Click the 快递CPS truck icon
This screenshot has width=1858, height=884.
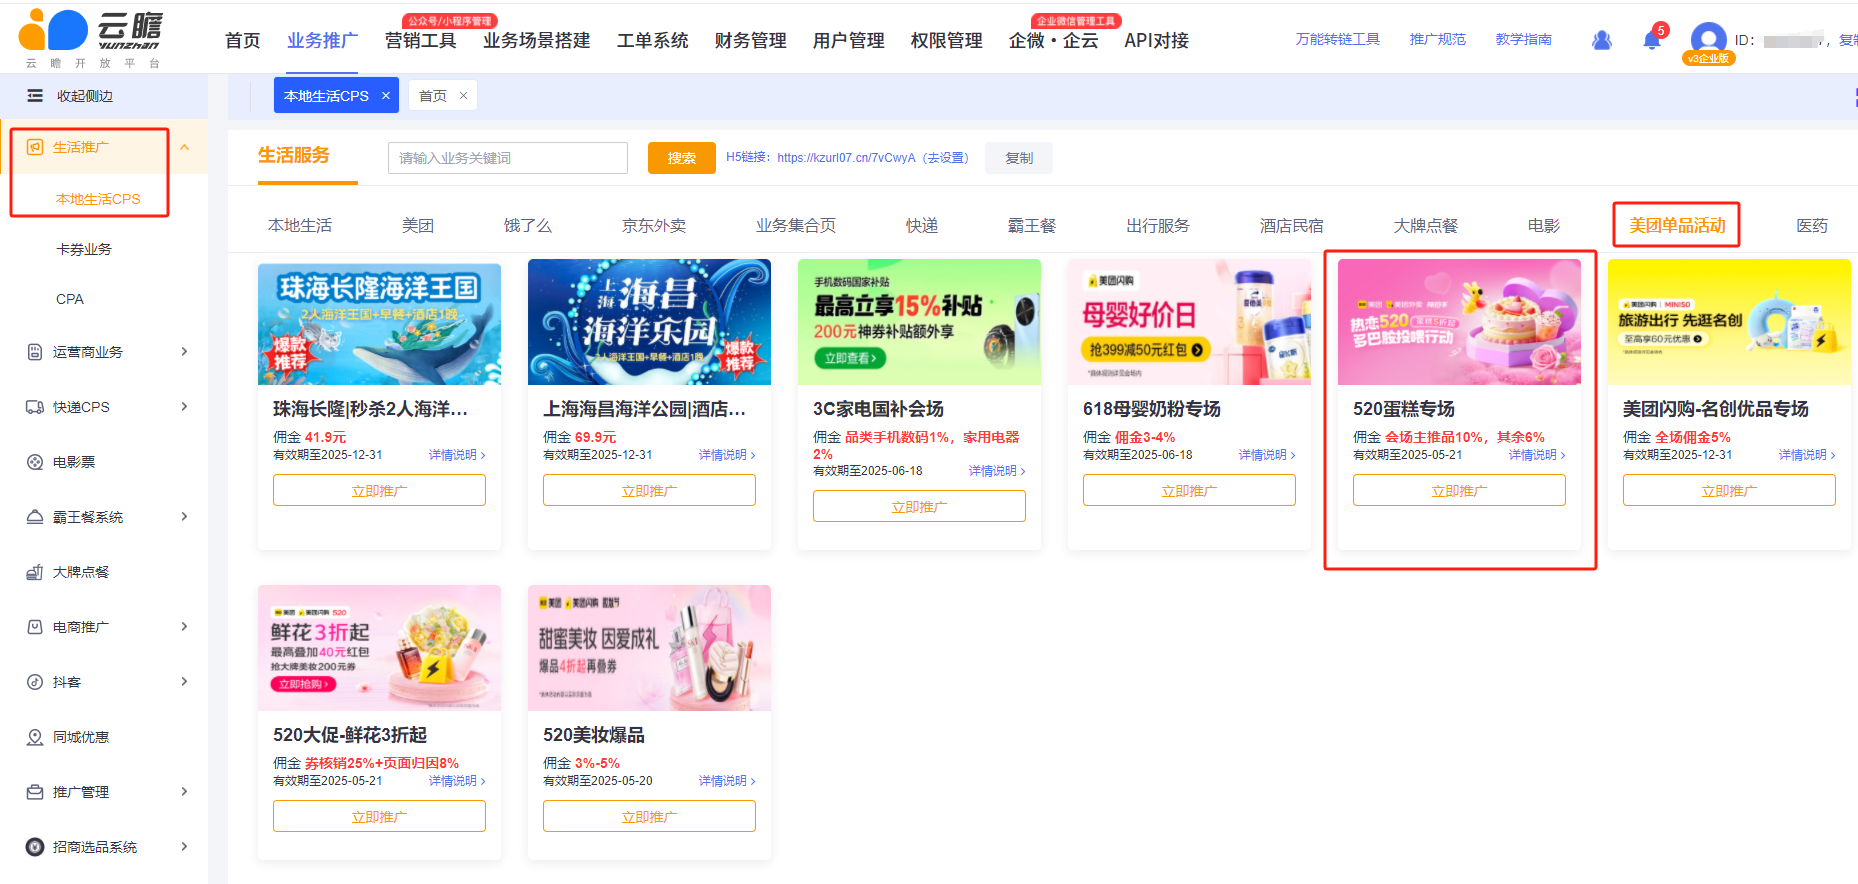pyautogui.click(x=35, y=407)
